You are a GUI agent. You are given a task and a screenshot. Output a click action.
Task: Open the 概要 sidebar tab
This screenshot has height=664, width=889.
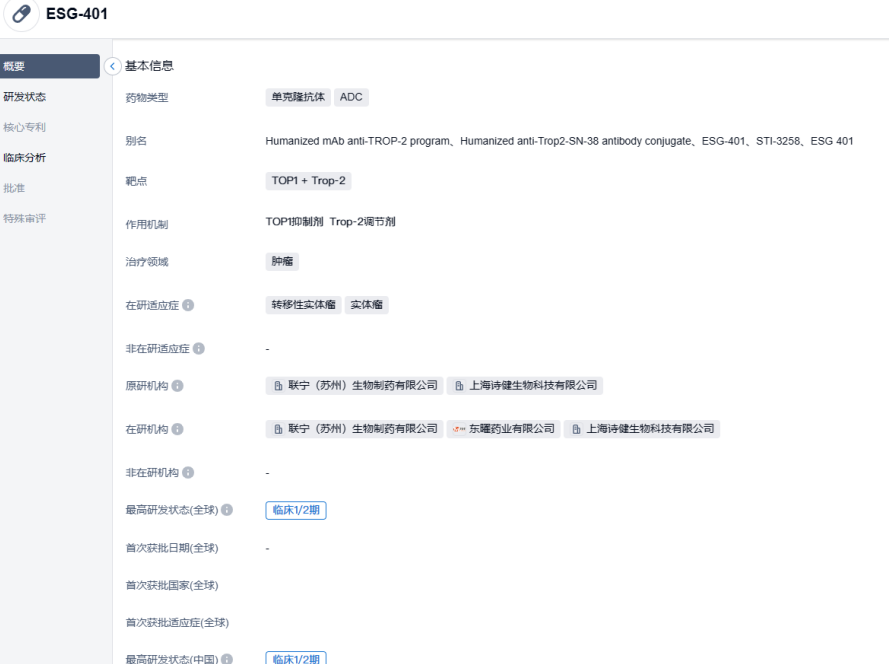click(50, 67)
